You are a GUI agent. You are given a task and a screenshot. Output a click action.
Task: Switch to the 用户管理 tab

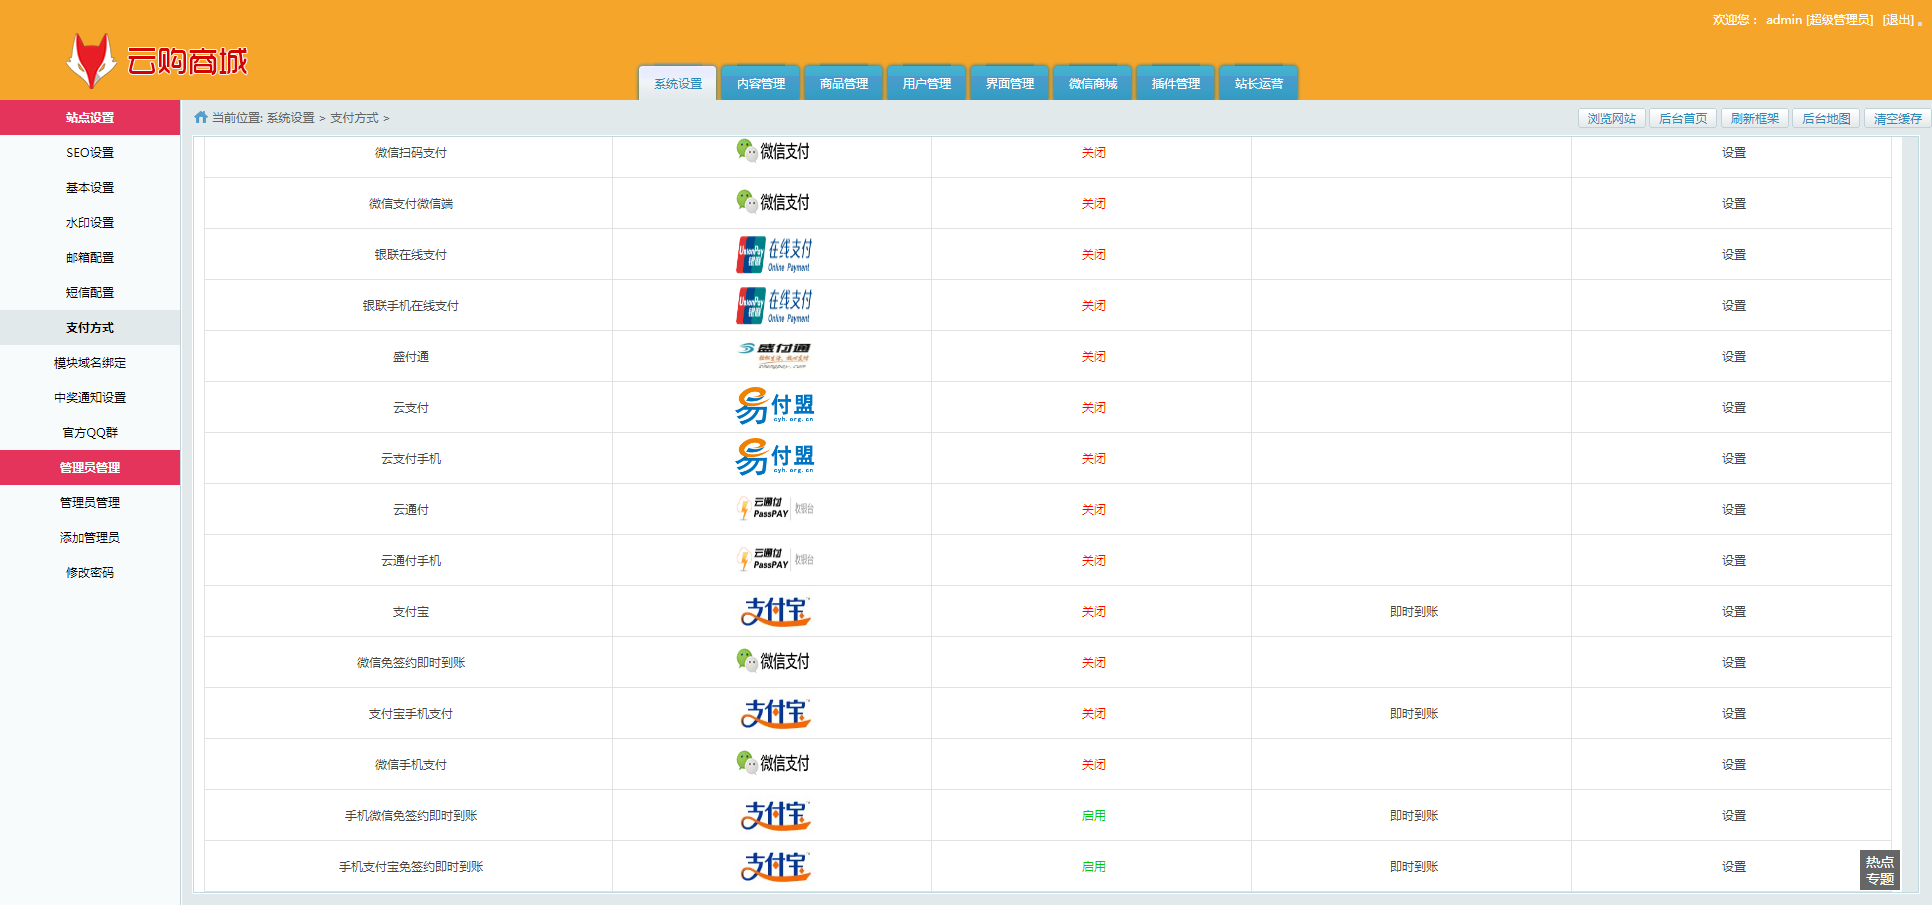tap(926, 84)
